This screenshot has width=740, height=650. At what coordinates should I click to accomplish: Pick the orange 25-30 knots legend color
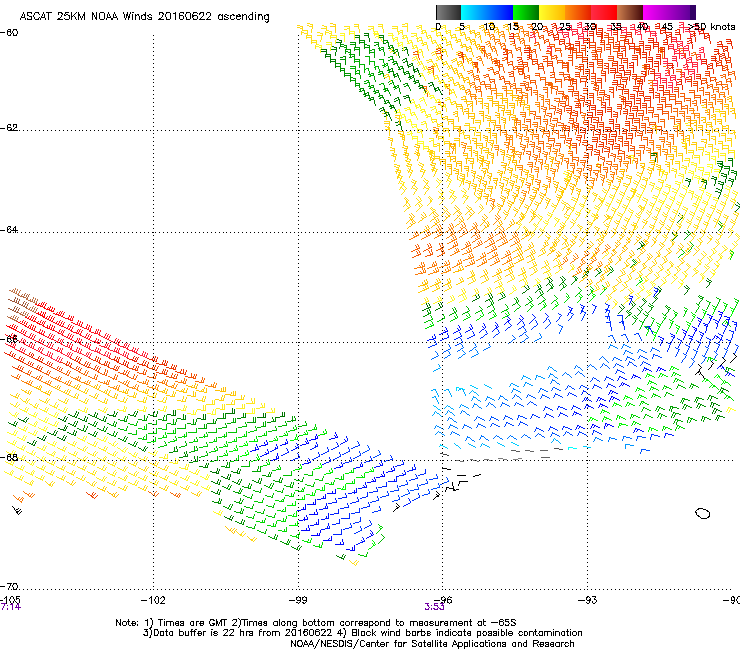[x=578, y=12]
